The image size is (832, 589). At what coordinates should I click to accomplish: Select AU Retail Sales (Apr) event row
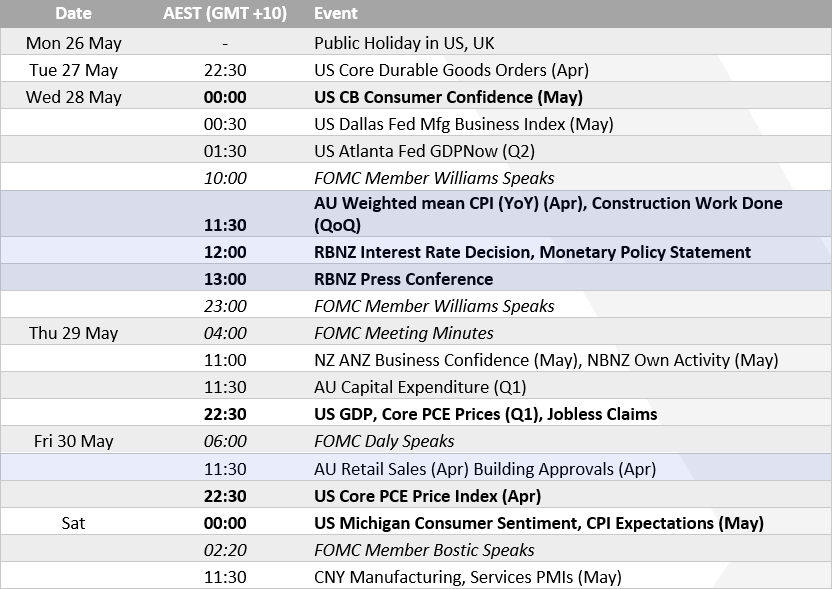485,468
